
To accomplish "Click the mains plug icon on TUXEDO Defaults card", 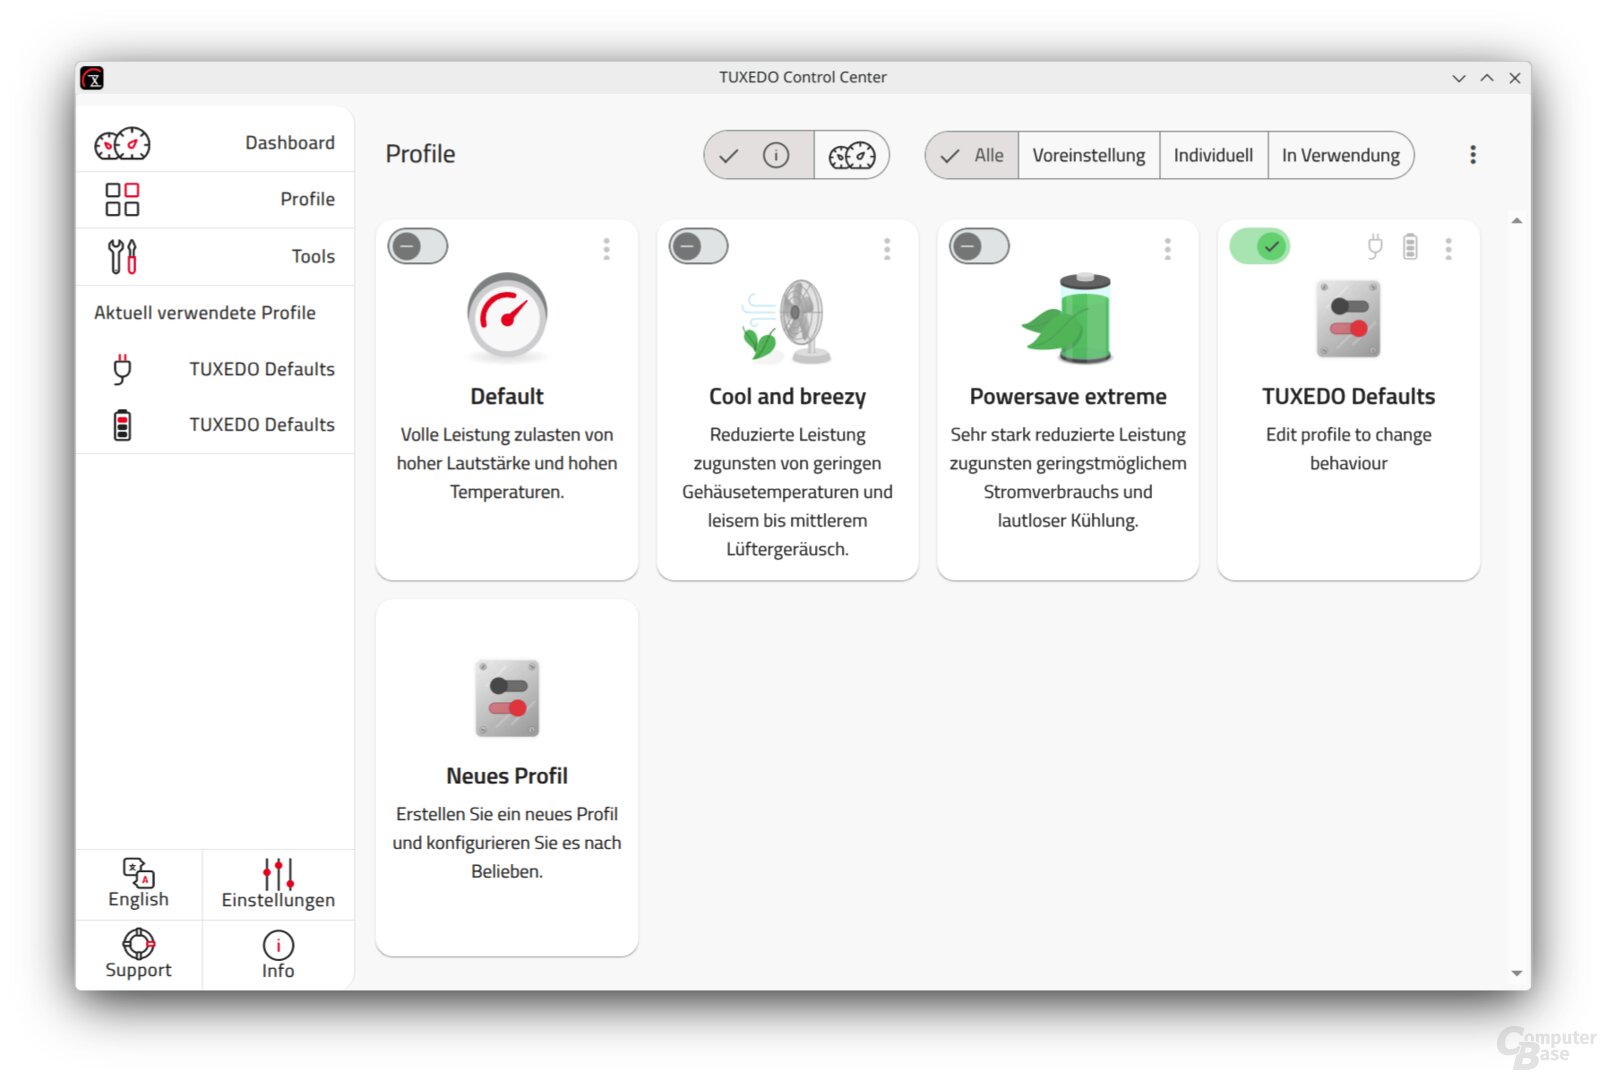I will pyautogui.click(x=1375, y=246).
